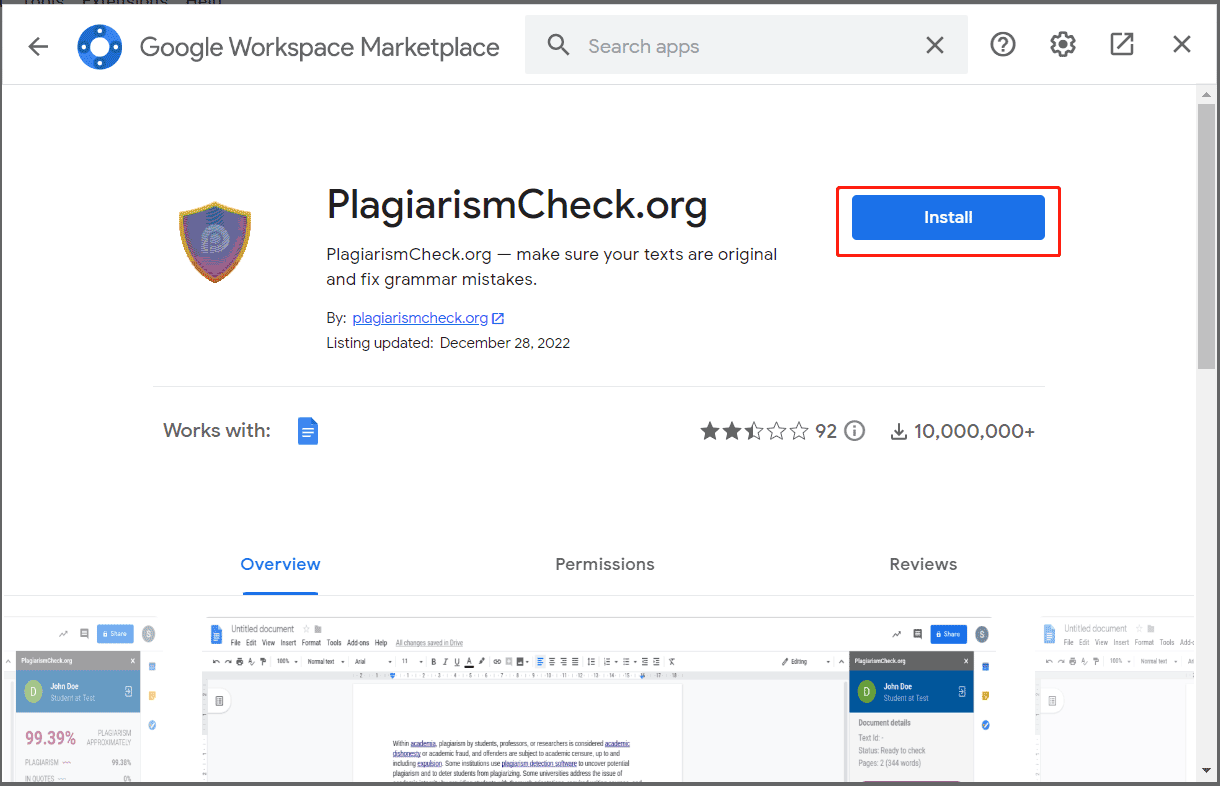This screenshot has width=1220, height=786.
Task: Open the settings gear icon
Action: pos(1062,45)
